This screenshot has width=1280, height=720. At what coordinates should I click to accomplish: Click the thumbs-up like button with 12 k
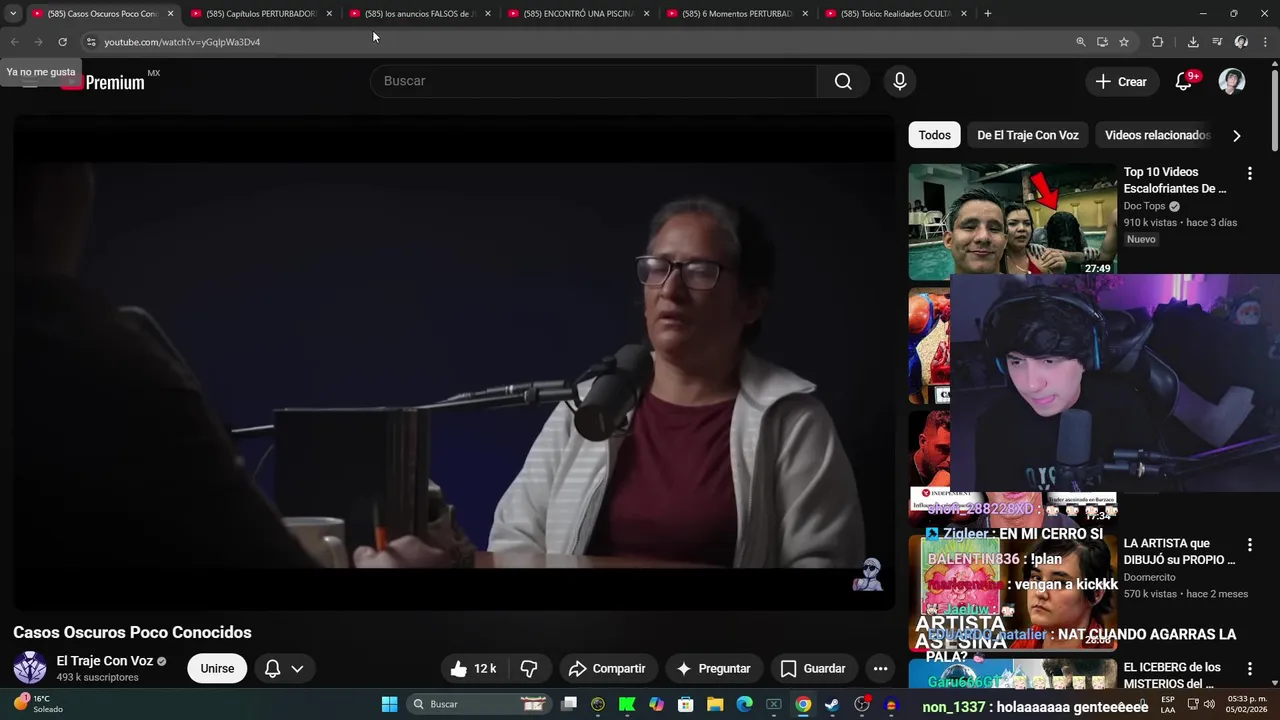pos(474,669)
